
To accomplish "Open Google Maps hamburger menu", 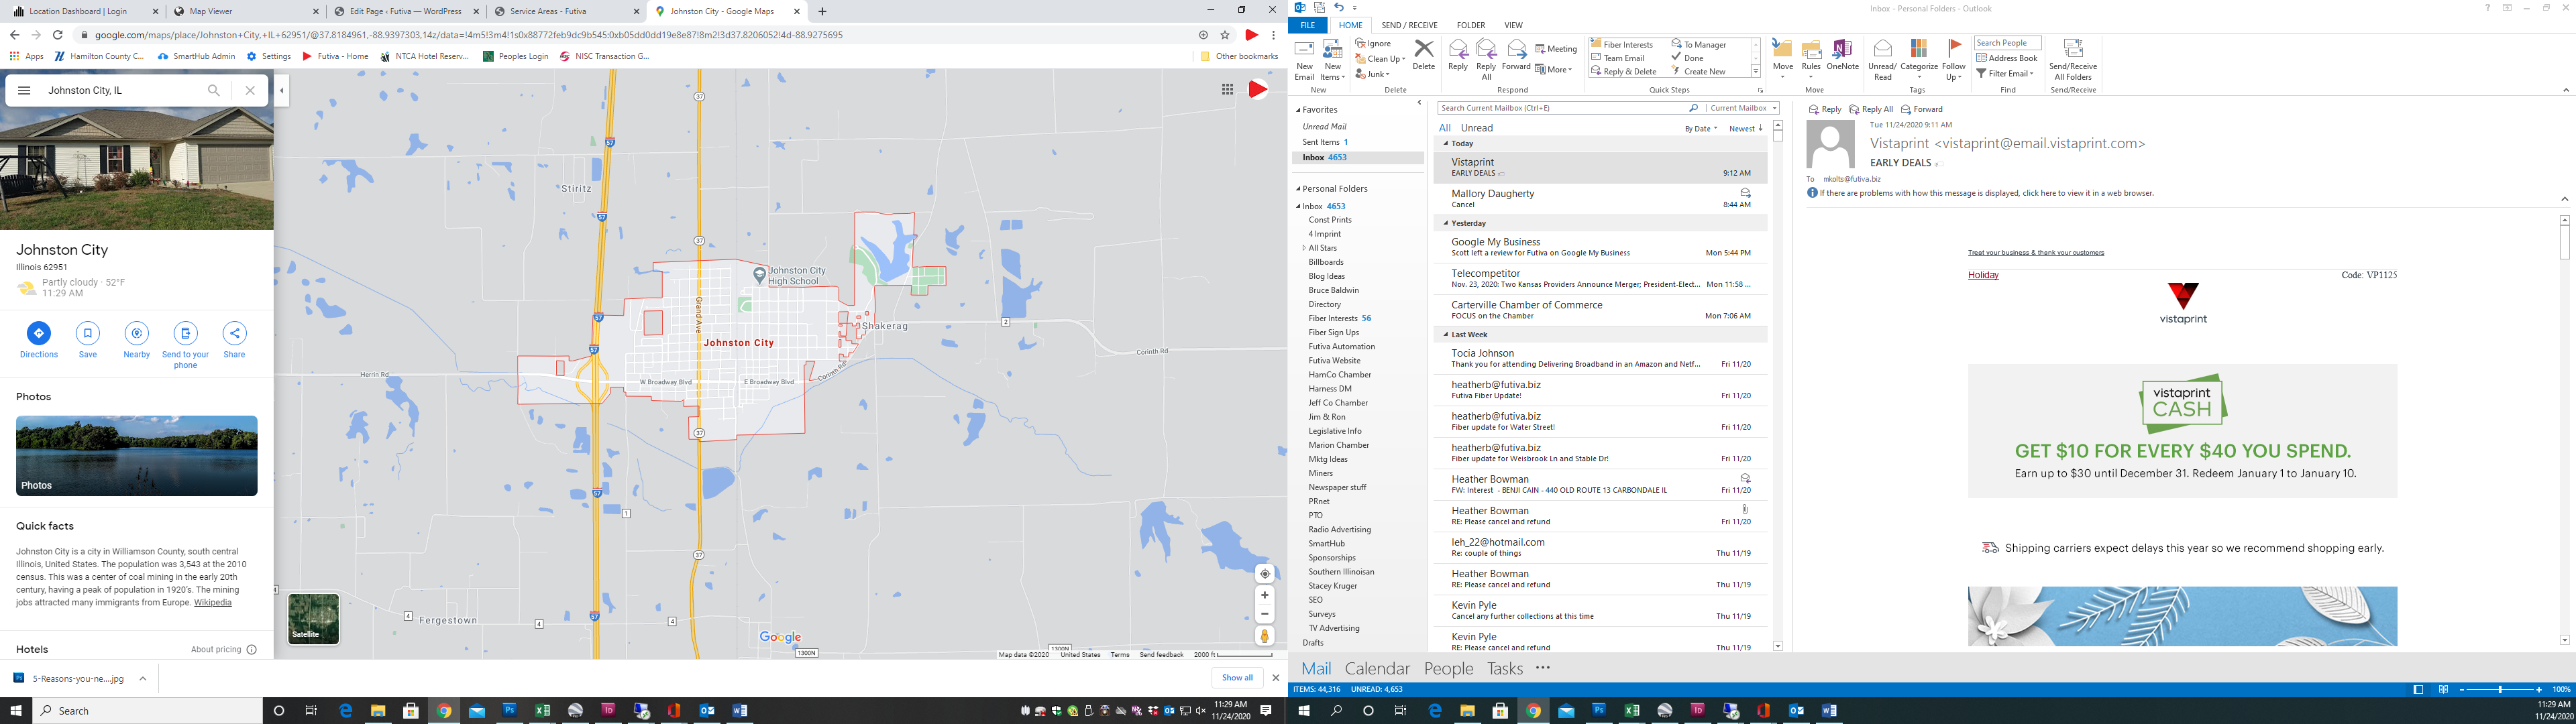I will tap(24, 90).
